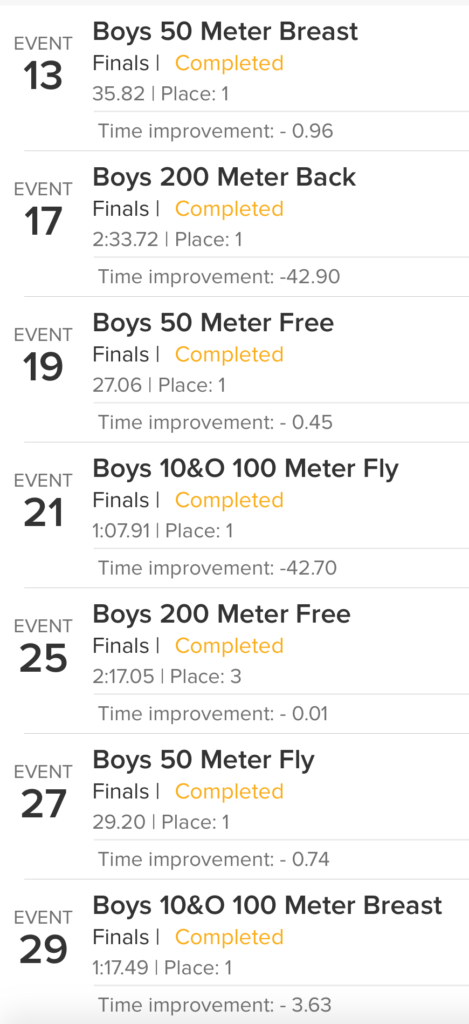Select Event 13 number label
Viewport: 469px width, 1024px height.
(x=43, y=77)
